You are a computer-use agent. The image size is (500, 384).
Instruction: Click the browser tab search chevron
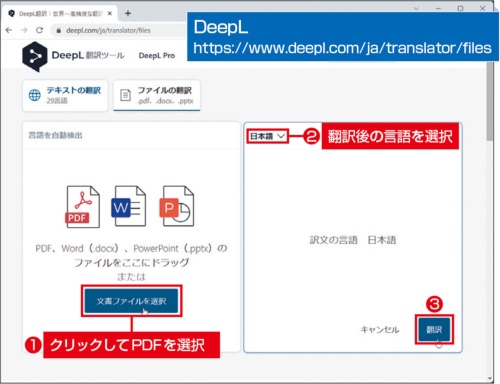tap(416, 9)
